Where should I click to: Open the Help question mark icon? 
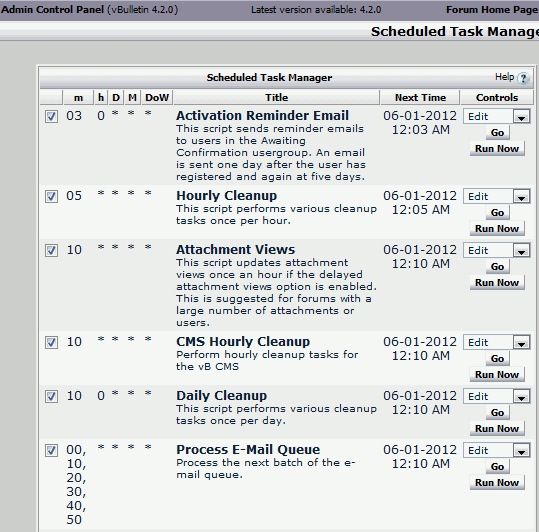click(523, 78)
